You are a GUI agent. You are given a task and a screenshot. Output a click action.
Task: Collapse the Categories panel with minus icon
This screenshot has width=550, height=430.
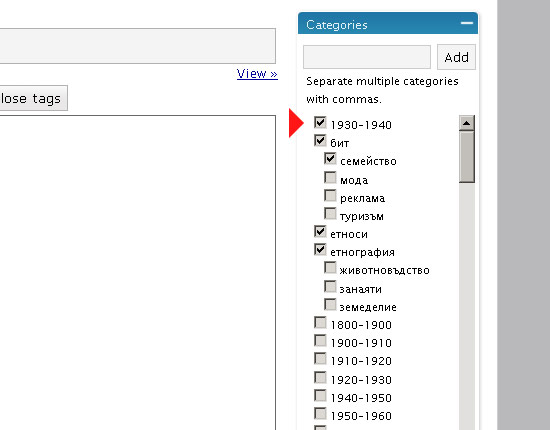467,23
